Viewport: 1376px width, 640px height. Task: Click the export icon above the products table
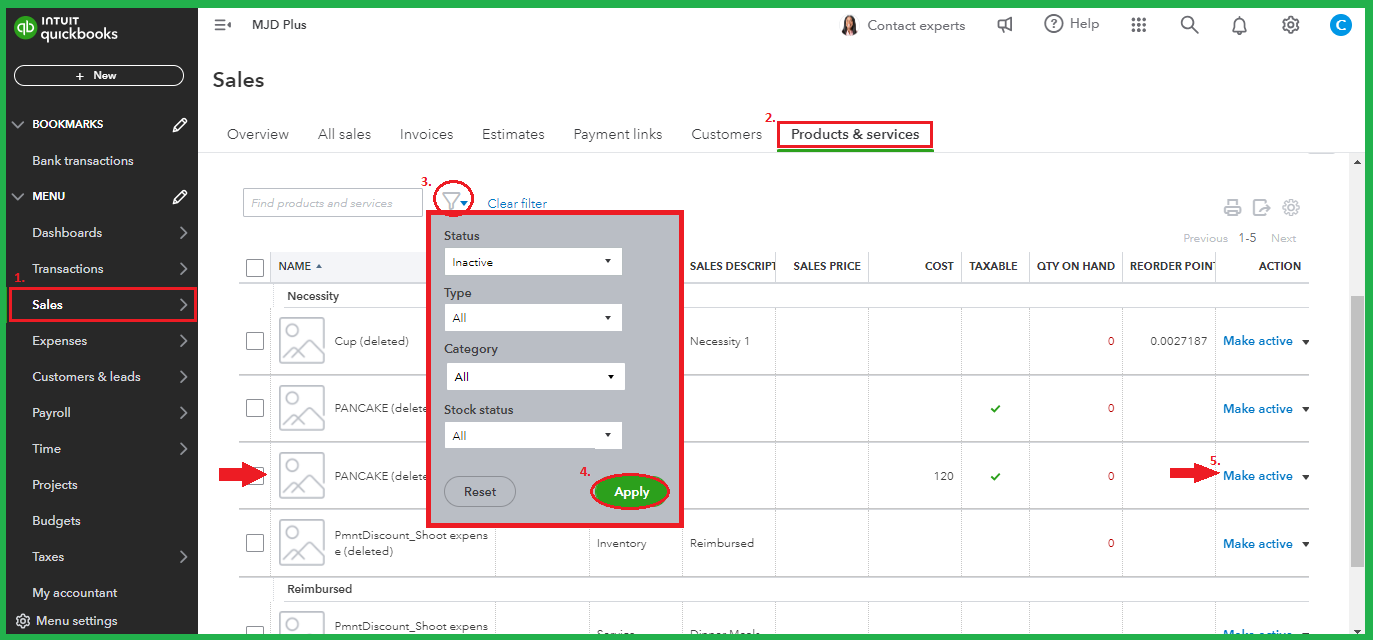point(1261,207)
